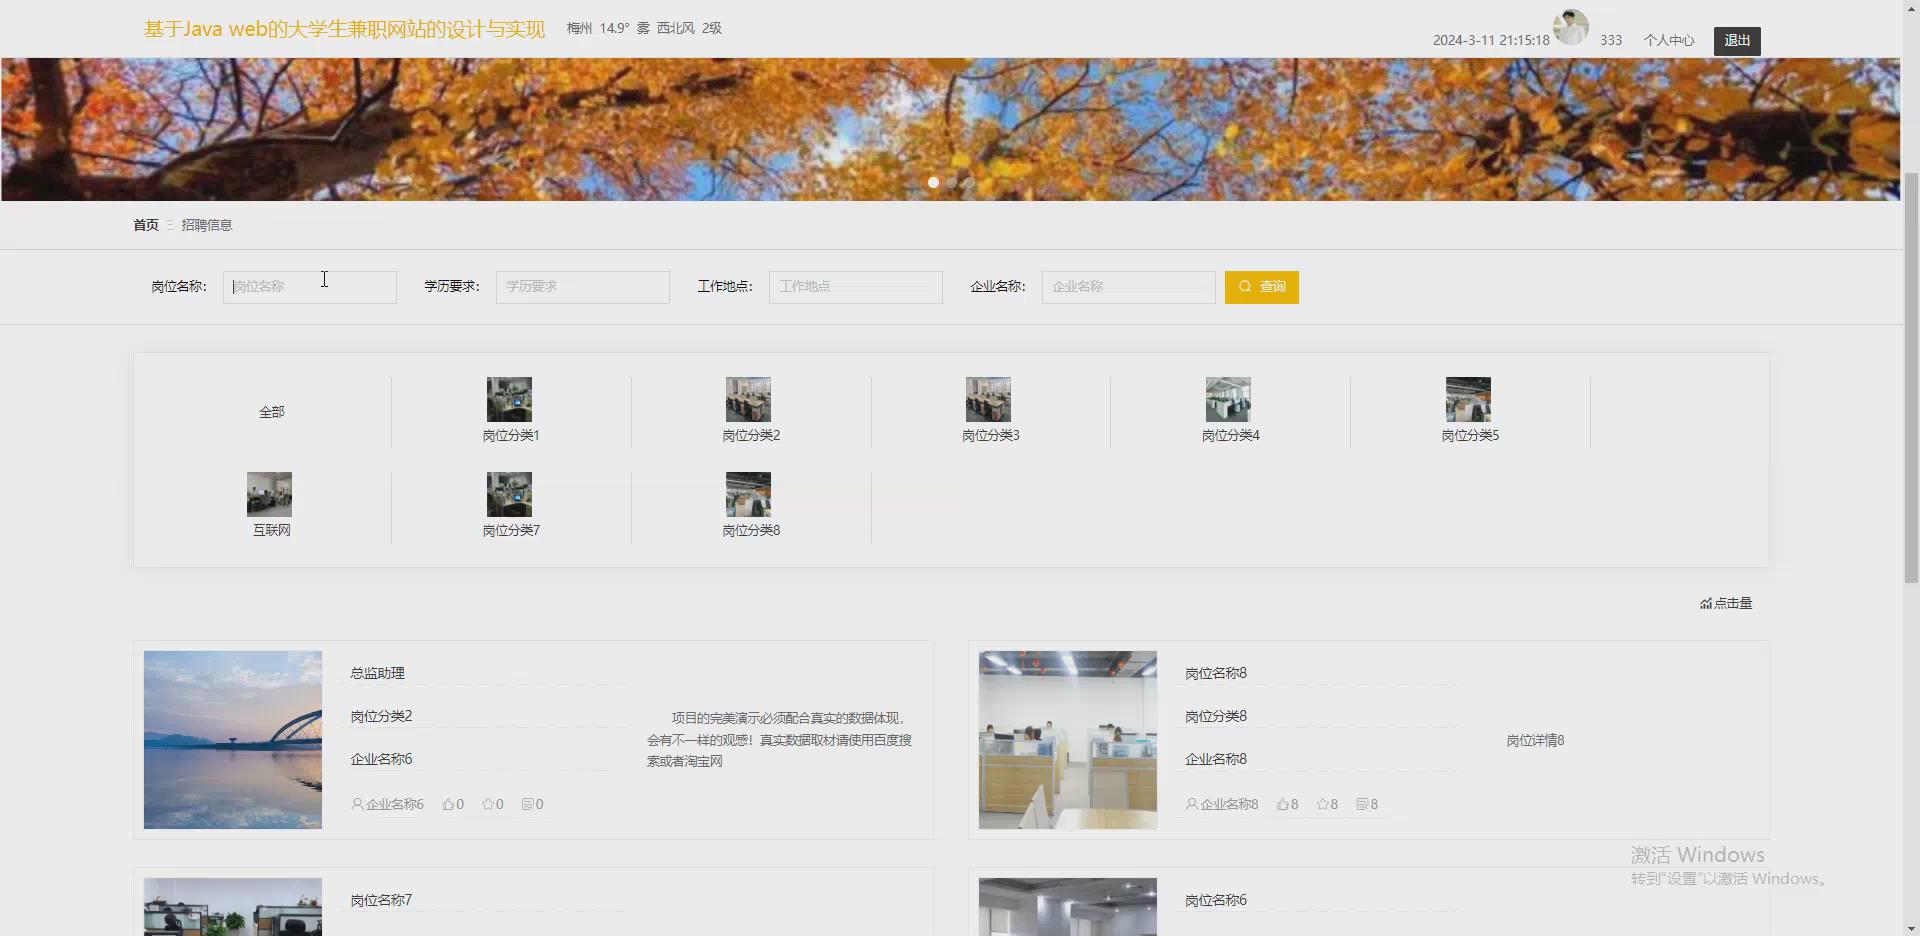1920x936 pixels.
Task: Click the 总监助理 job title
Action: tap(378, 673)
